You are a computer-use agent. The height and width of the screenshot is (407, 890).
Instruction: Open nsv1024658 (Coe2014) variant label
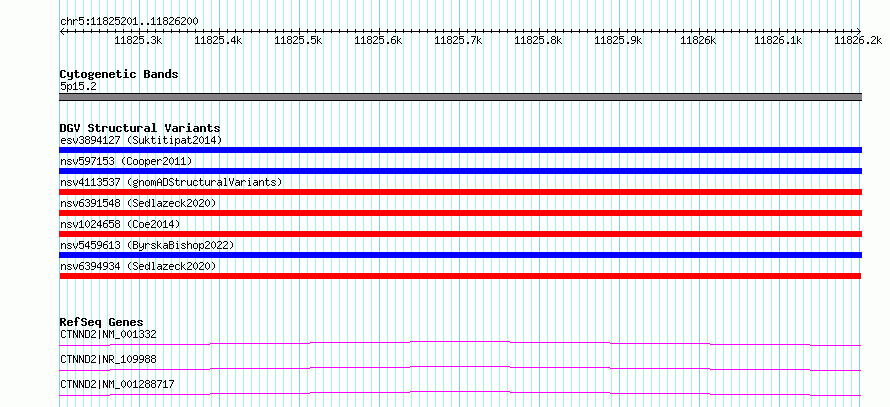120,224
